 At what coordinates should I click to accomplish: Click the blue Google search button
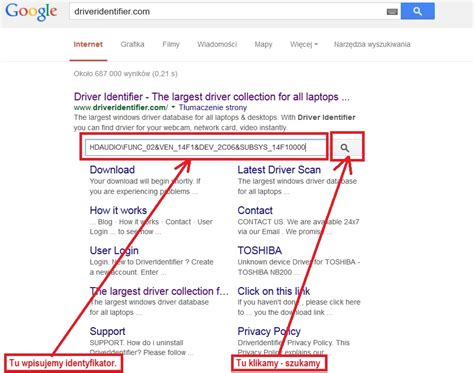click(x=417, y=11)
